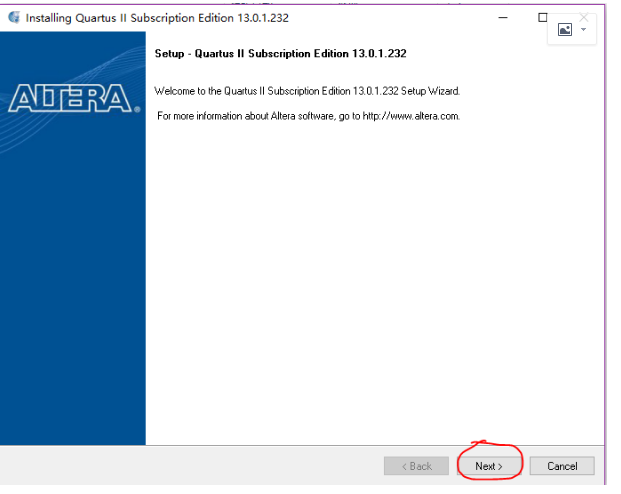Click the installer icon in title bar
Image resolution: width=621 pixels, height=494 pixels.
pos(14,18)
